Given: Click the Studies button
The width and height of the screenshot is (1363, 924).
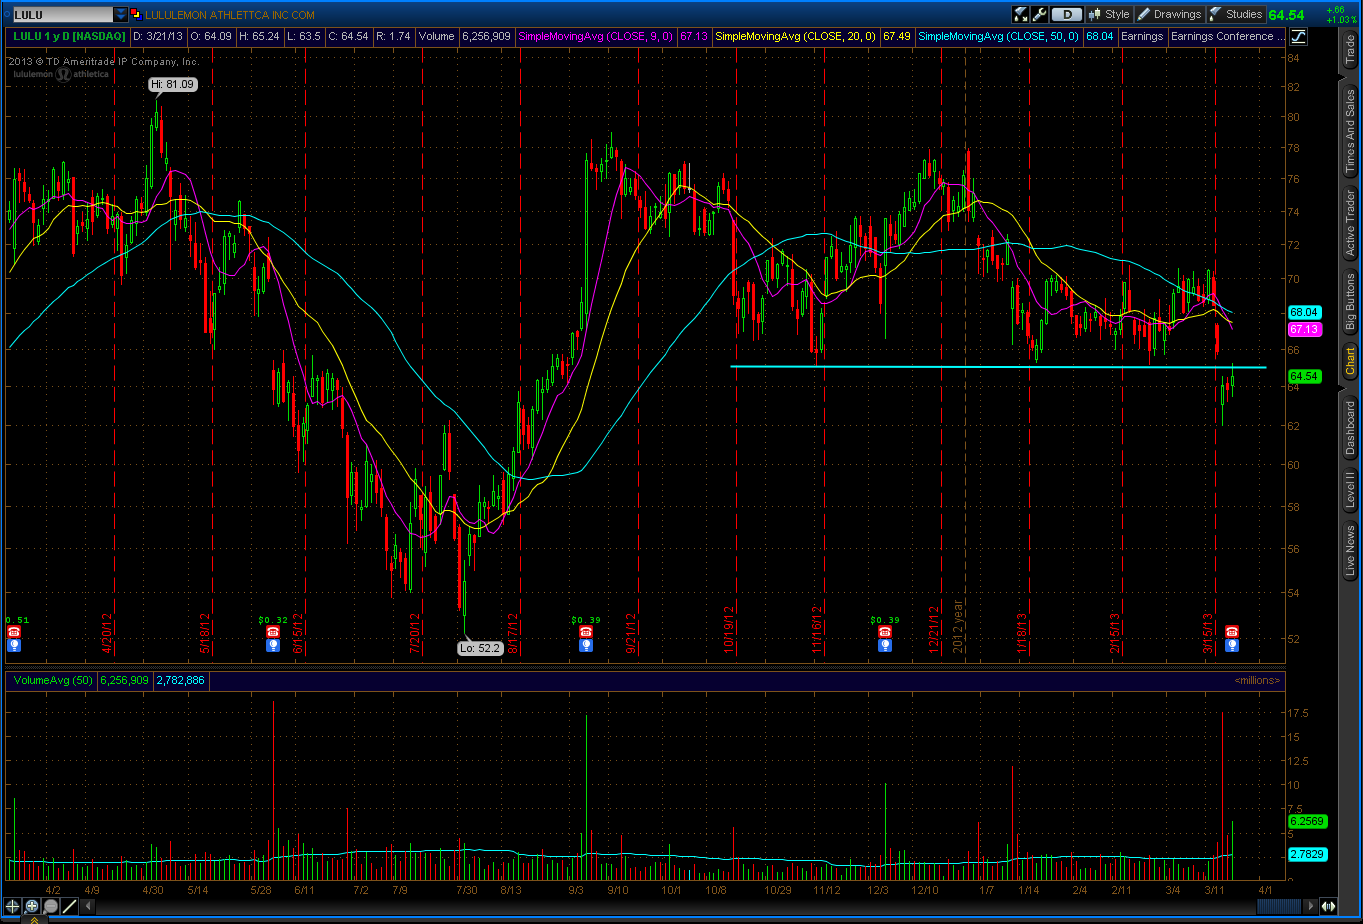Looking at the screenshot, I should [1236, 14].
